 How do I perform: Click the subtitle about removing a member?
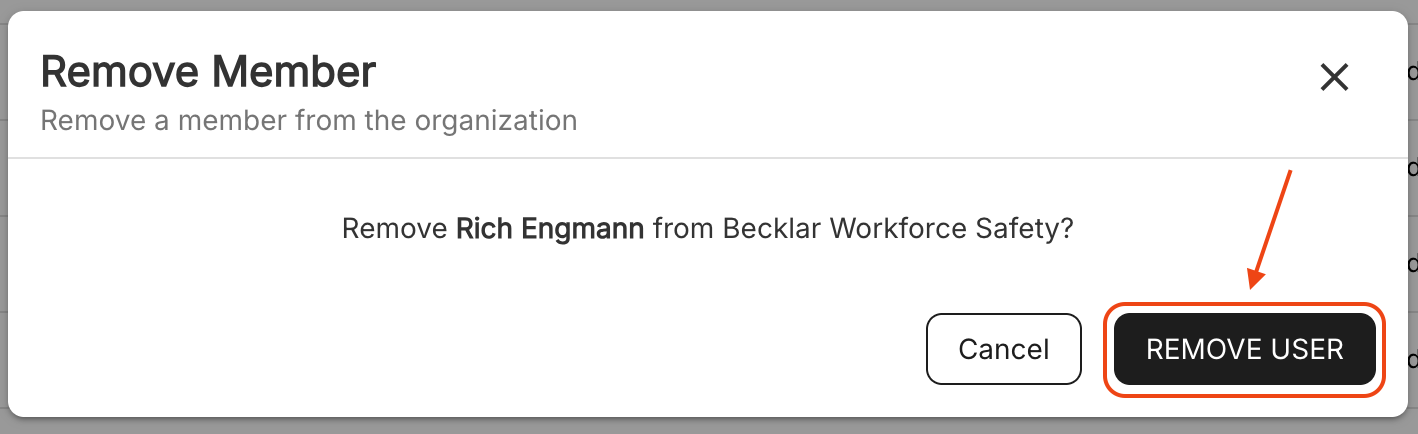pos(308,121)
